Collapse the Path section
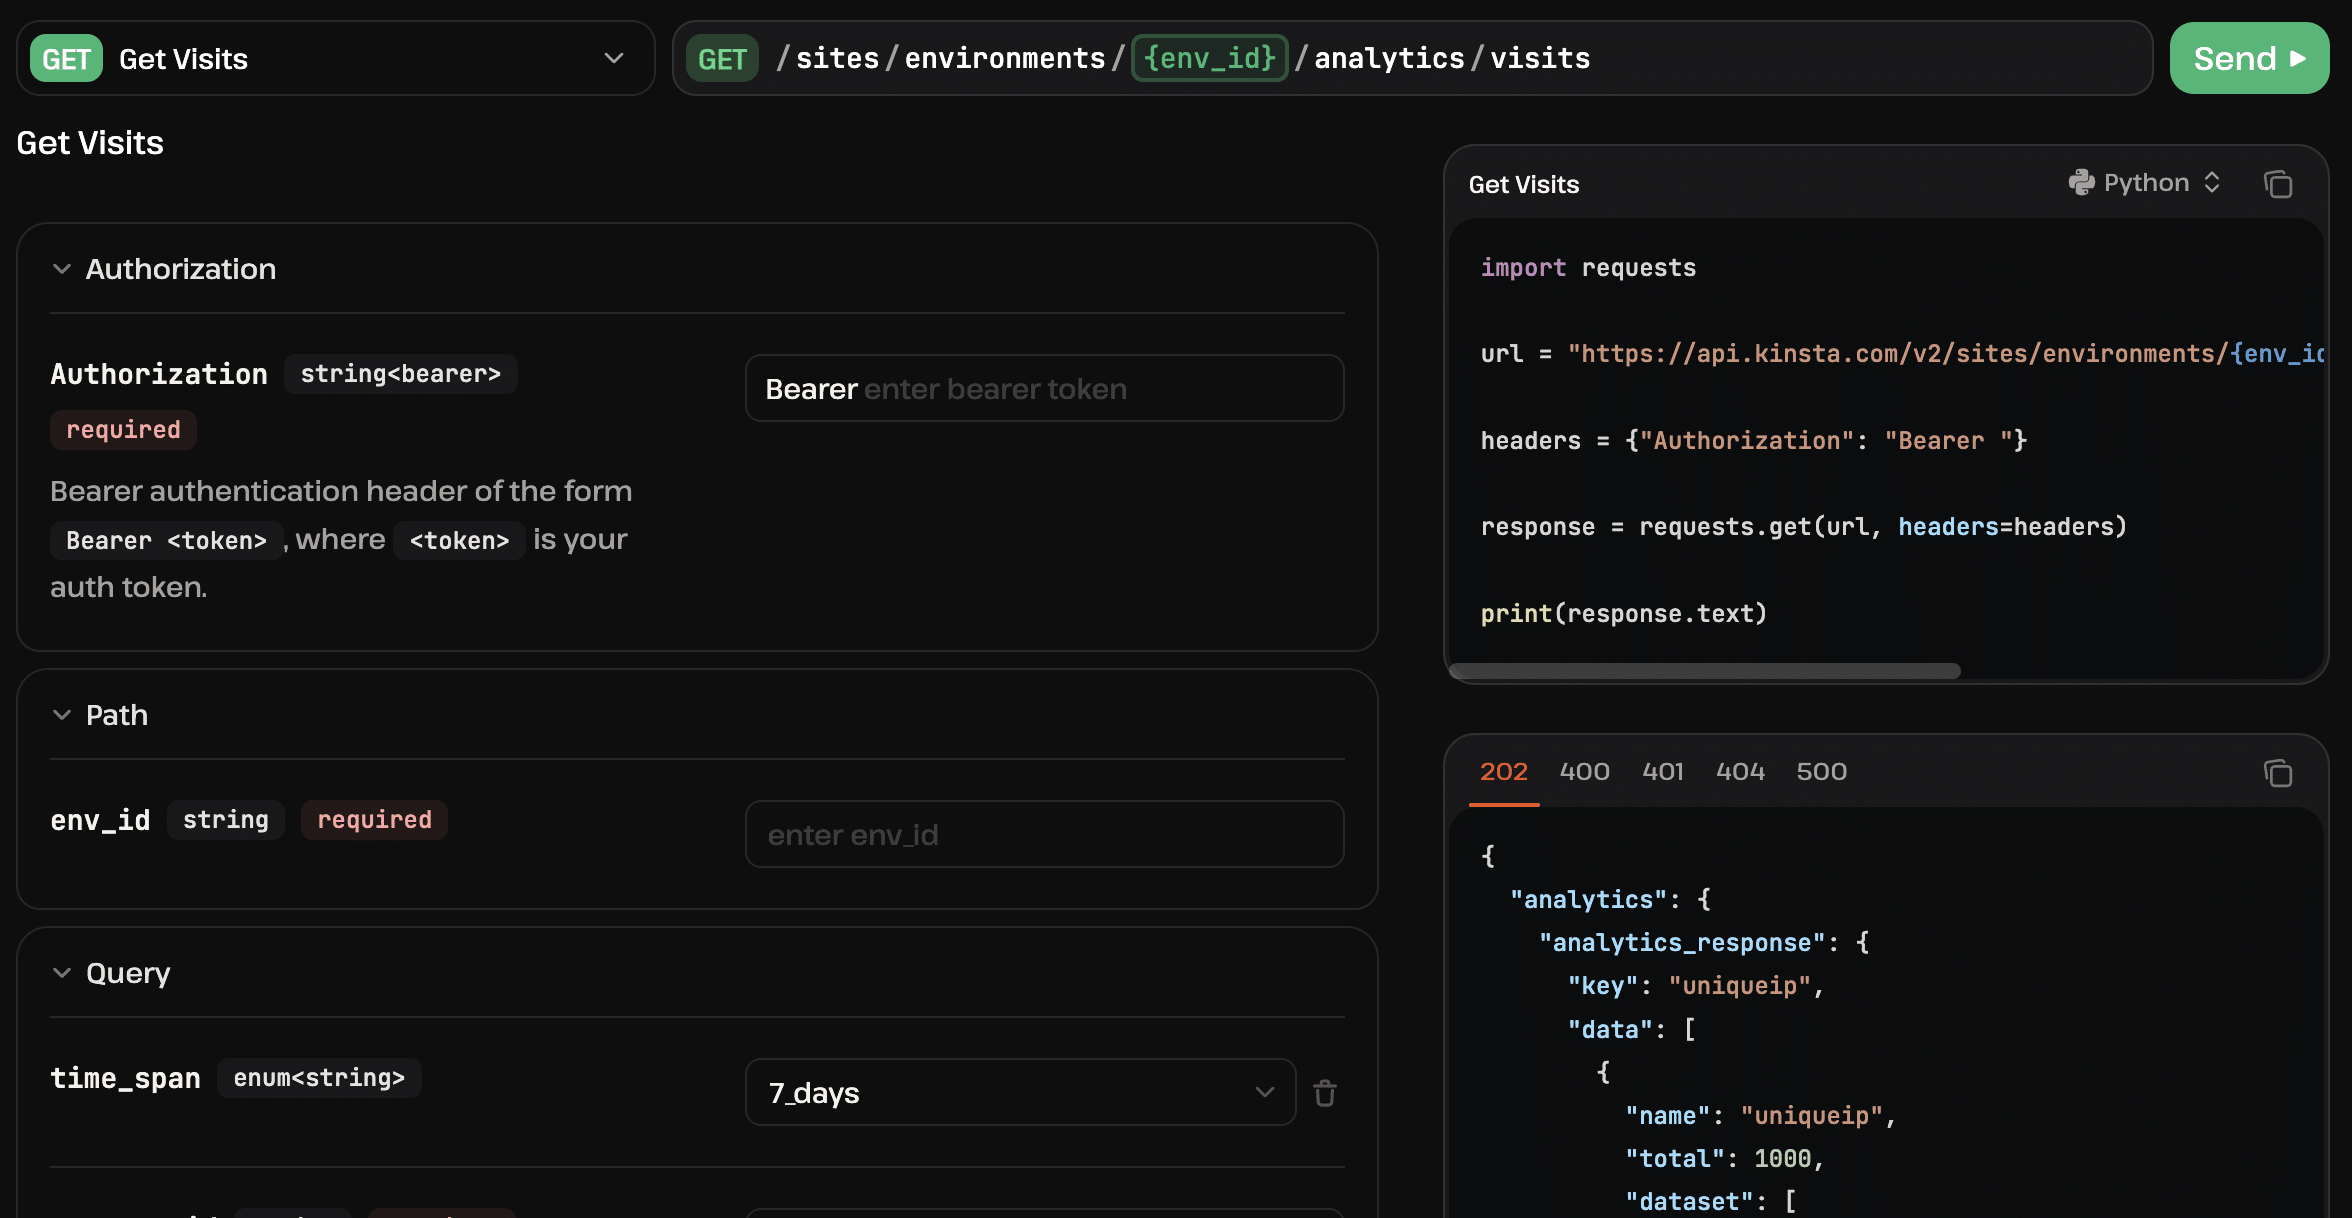Viewport: 2352px width, 1218px height. click(62, 715)
